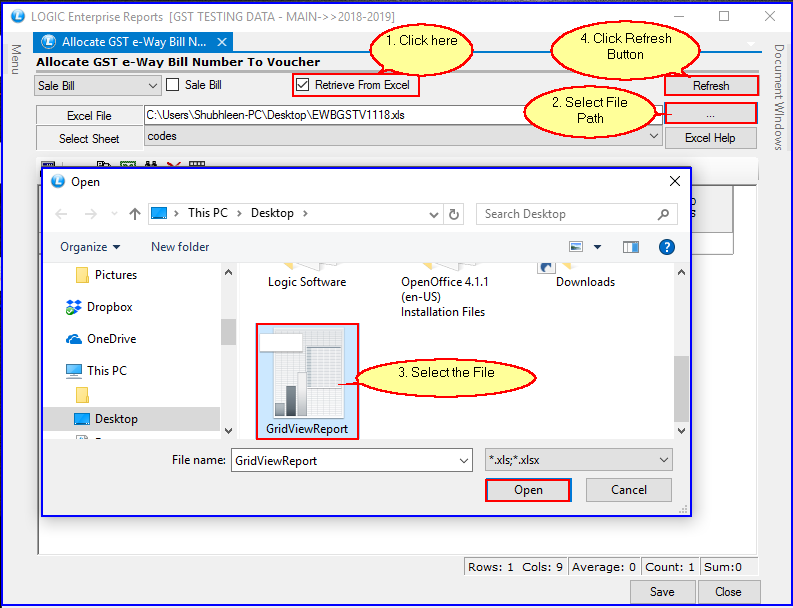Switch to the Allocate GST e-Way Bill tab
The image size is (793, 608).
(x=134, y=42)
